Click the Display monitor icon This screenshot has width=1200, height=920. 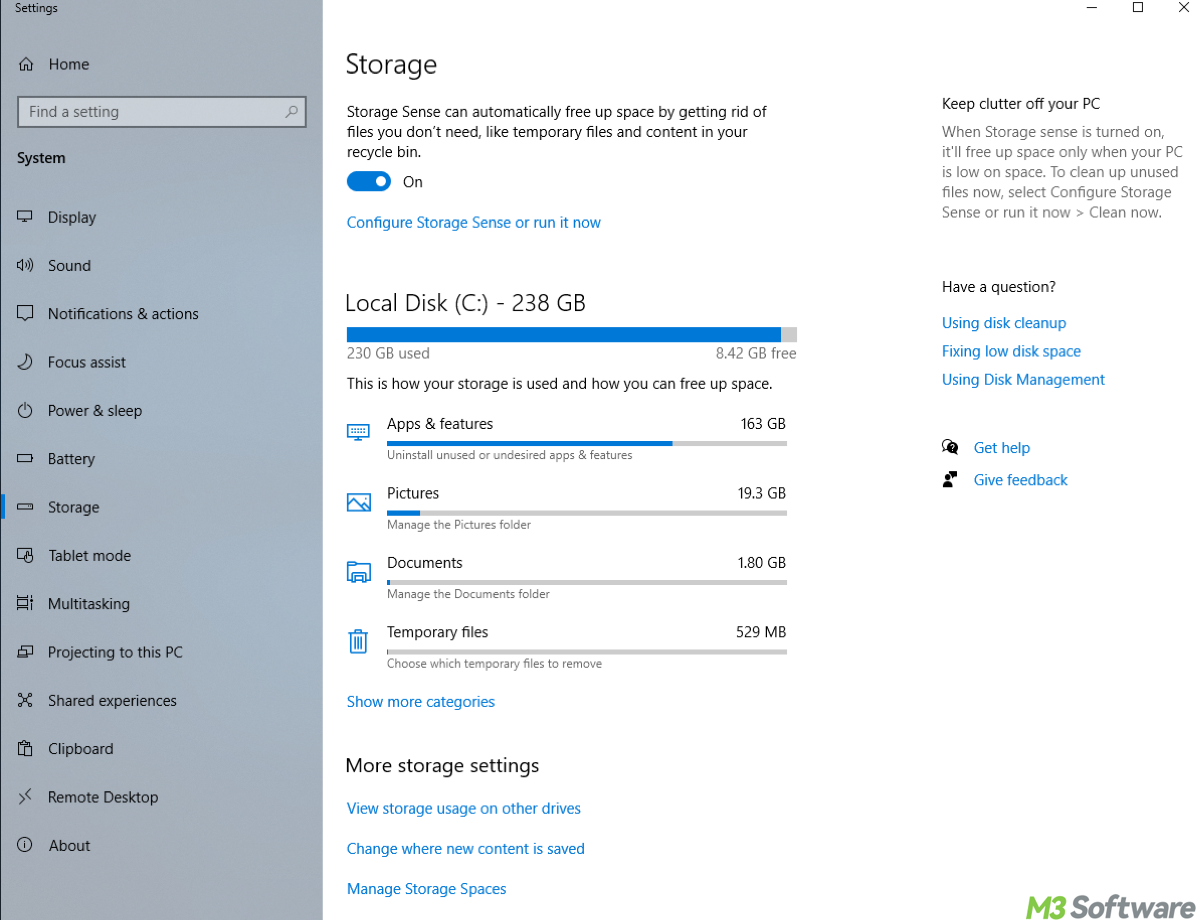(26, 217)
